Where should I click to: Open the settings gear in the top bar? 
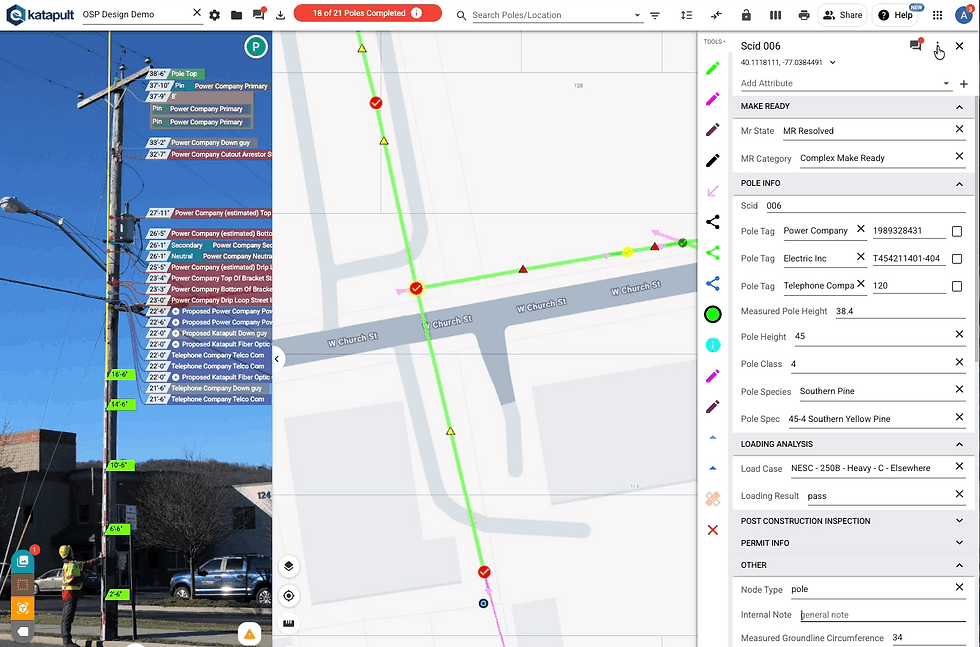click(x=214, y=15)
